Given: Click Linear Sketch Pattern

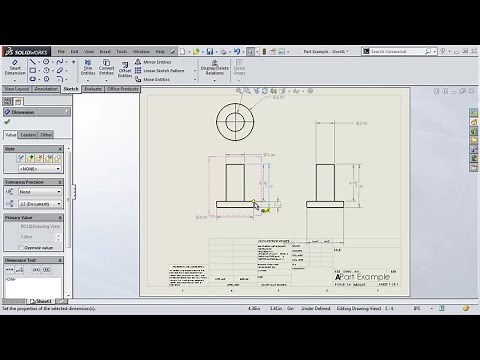Looking at the screenshot, I should [x=160, y=71].
